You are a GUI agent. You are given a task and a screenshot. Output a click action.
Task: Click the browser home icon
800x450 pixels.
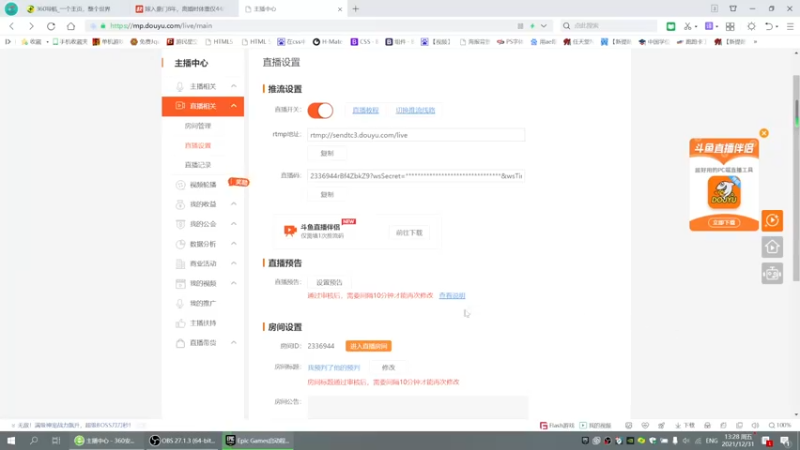coord(71,26)
